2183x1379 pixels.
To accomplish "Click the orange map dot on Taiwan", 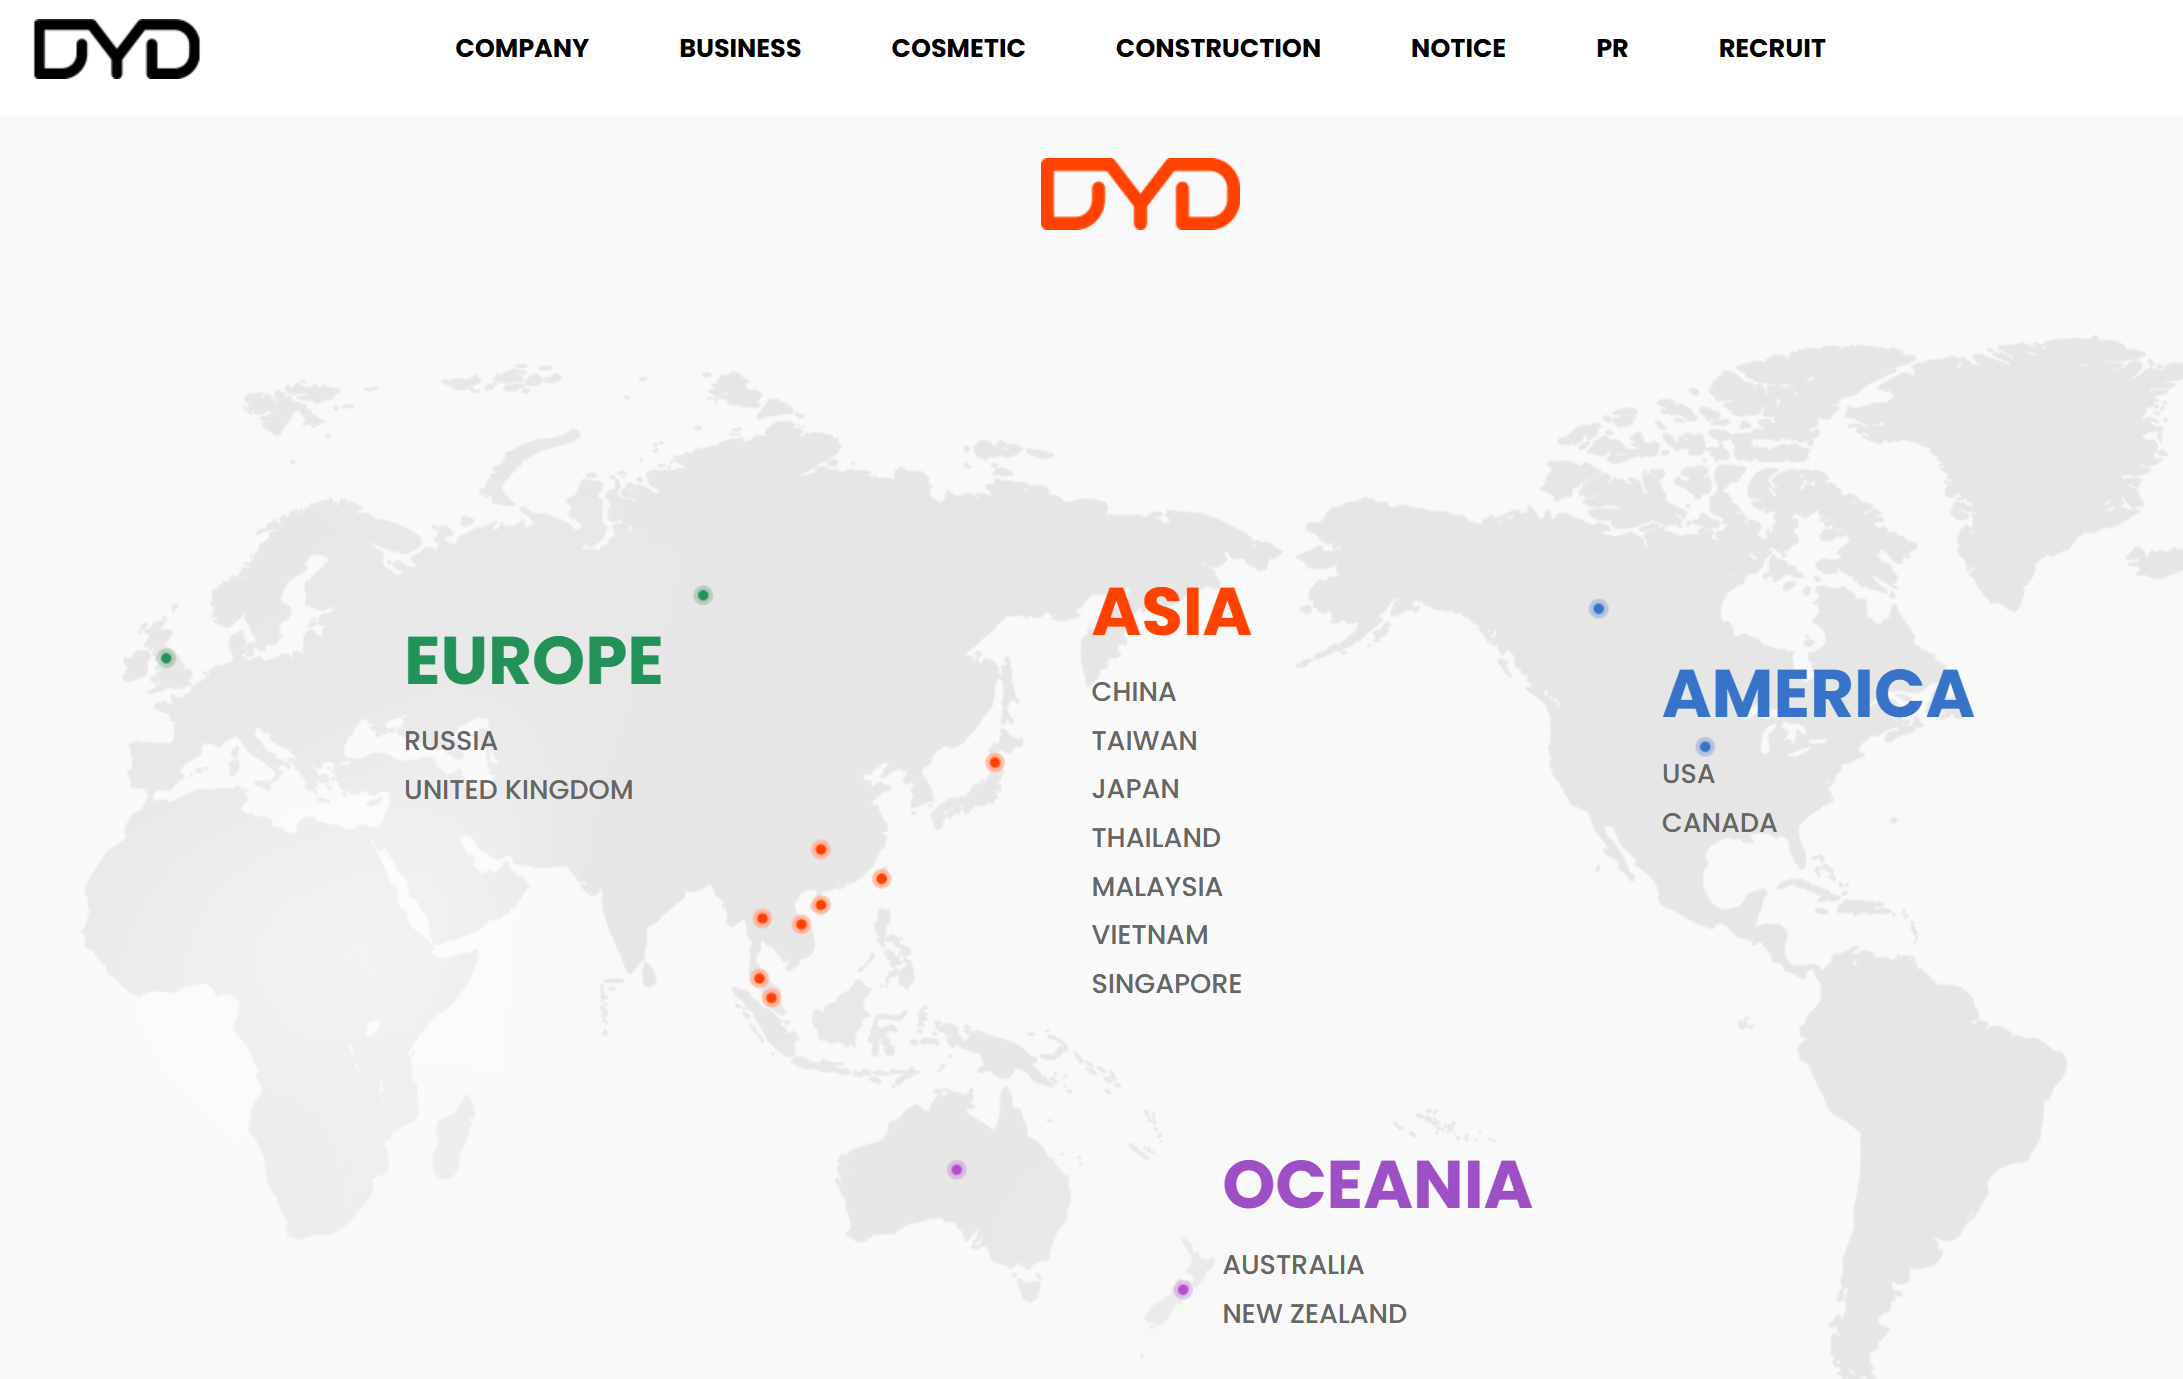I will (881, 878).
